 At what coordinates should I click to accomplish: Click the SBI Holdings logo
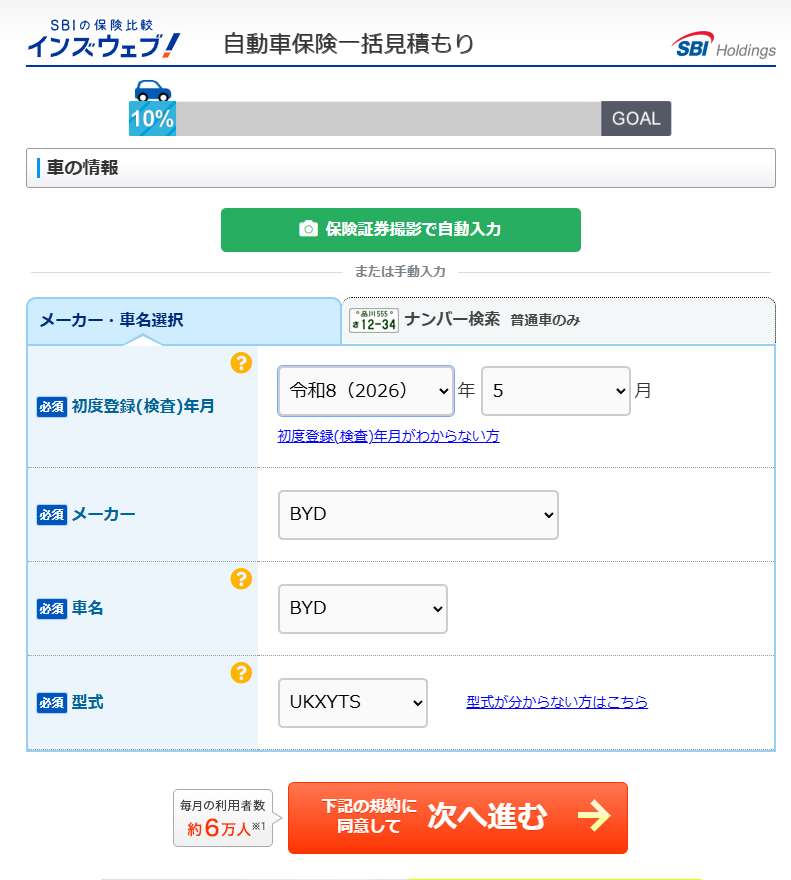tap(723, 45)
